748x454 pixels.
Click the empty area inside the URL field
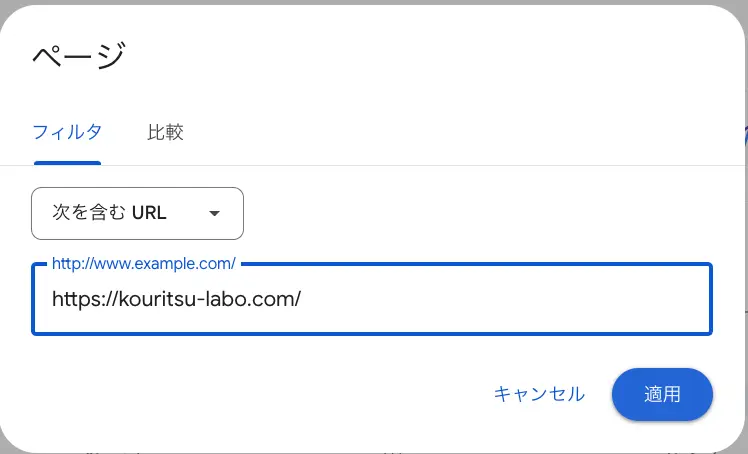point(506,299)
